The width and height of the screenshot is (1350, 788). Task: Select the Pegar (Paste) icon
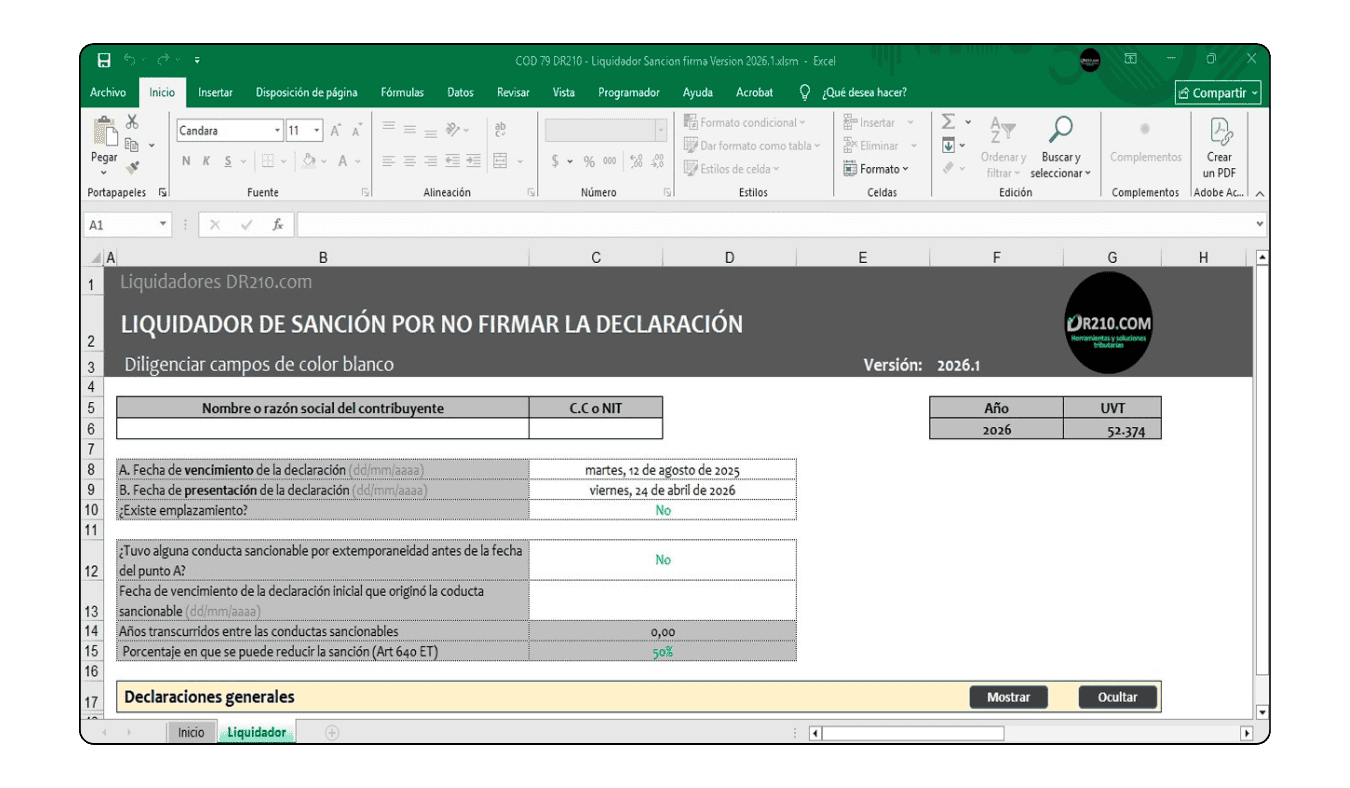tap(105, 132)
